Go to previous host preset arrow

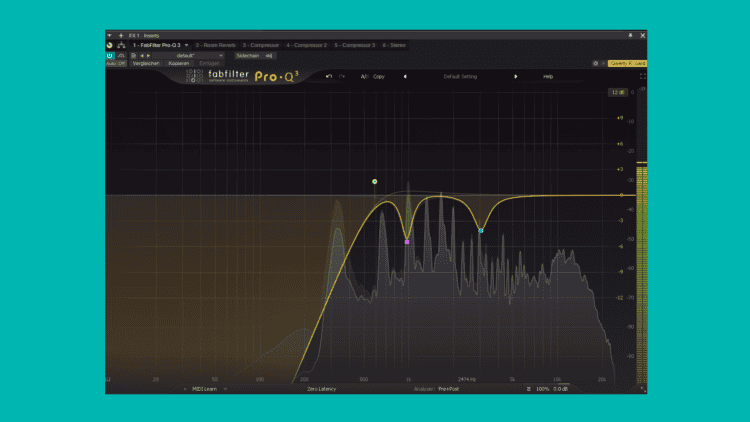click(x=142, y=56)
